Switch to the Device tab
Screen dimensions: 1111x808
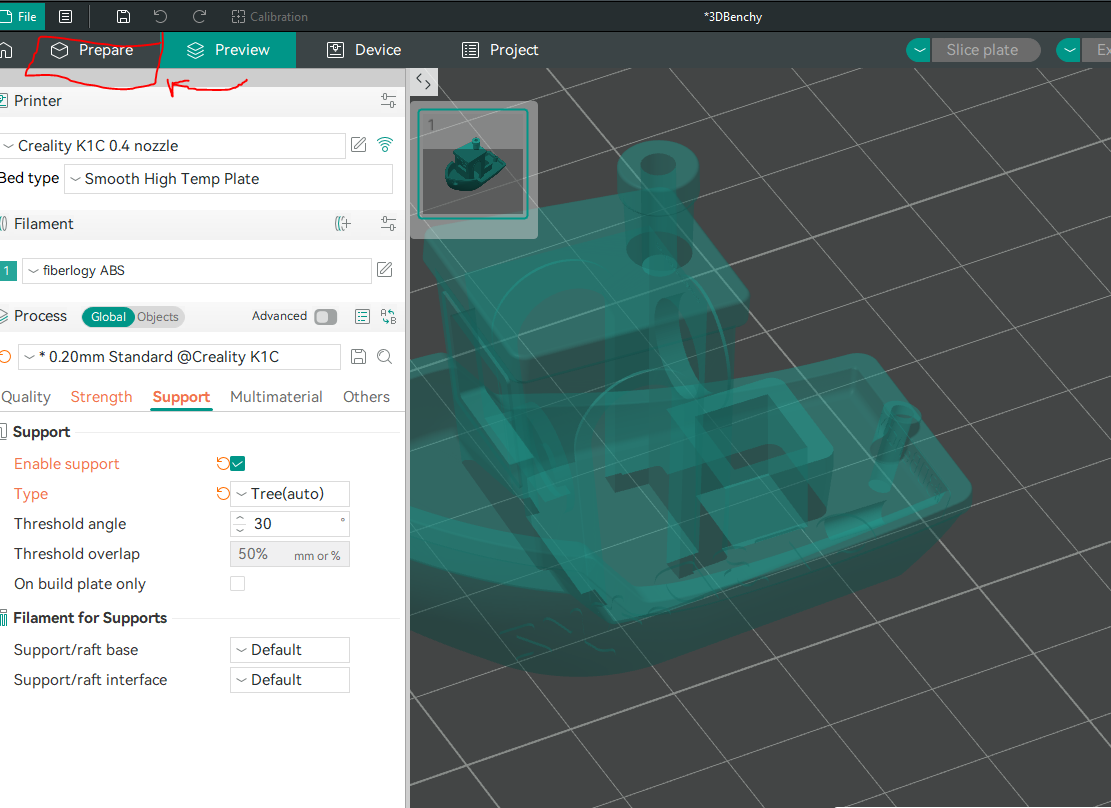click(x=364, y=50)
